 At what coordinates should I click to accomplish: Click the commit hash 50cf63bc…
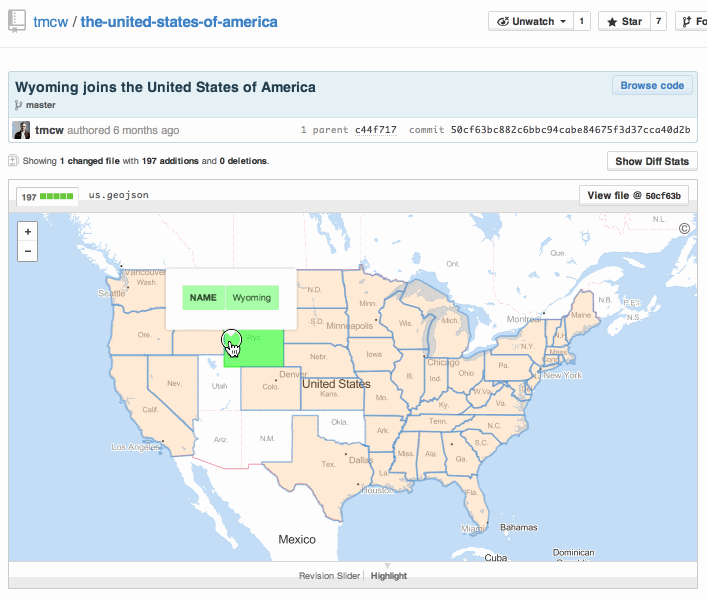(x=570, y=130)
